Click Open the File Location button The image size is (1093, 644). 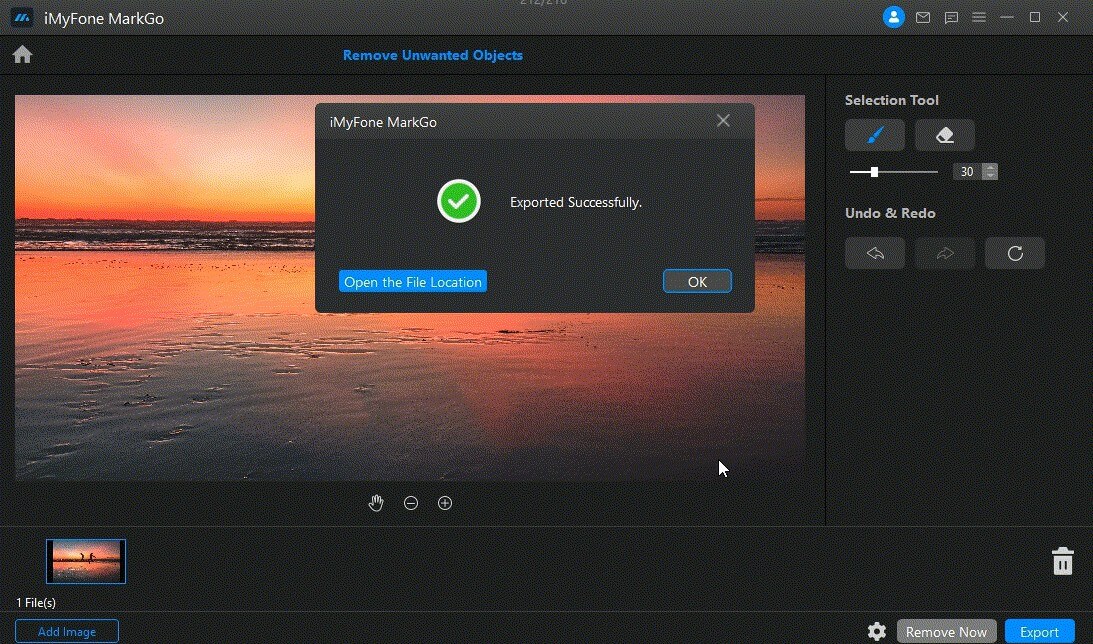(x=413, y=282)
